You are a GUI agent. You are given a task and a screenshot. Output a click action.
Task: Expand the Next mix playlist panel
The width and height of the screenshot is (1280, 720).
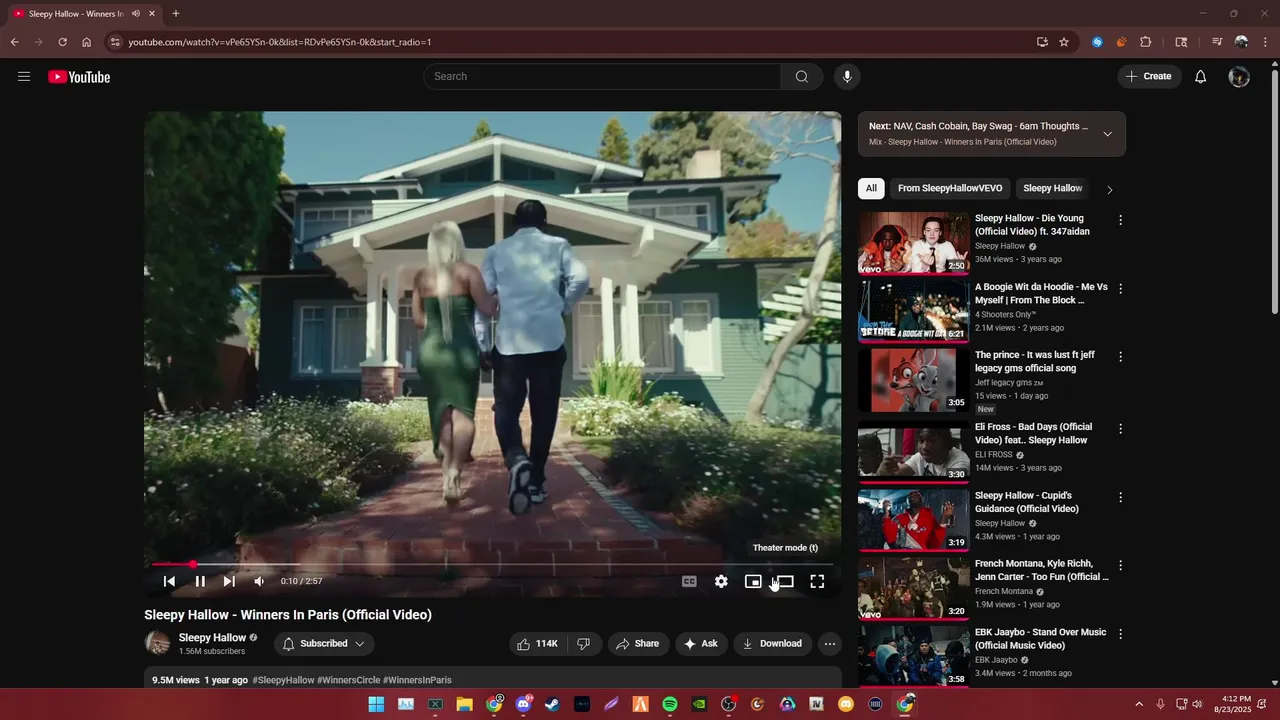pyautogui.click(x=1107, y=134)
